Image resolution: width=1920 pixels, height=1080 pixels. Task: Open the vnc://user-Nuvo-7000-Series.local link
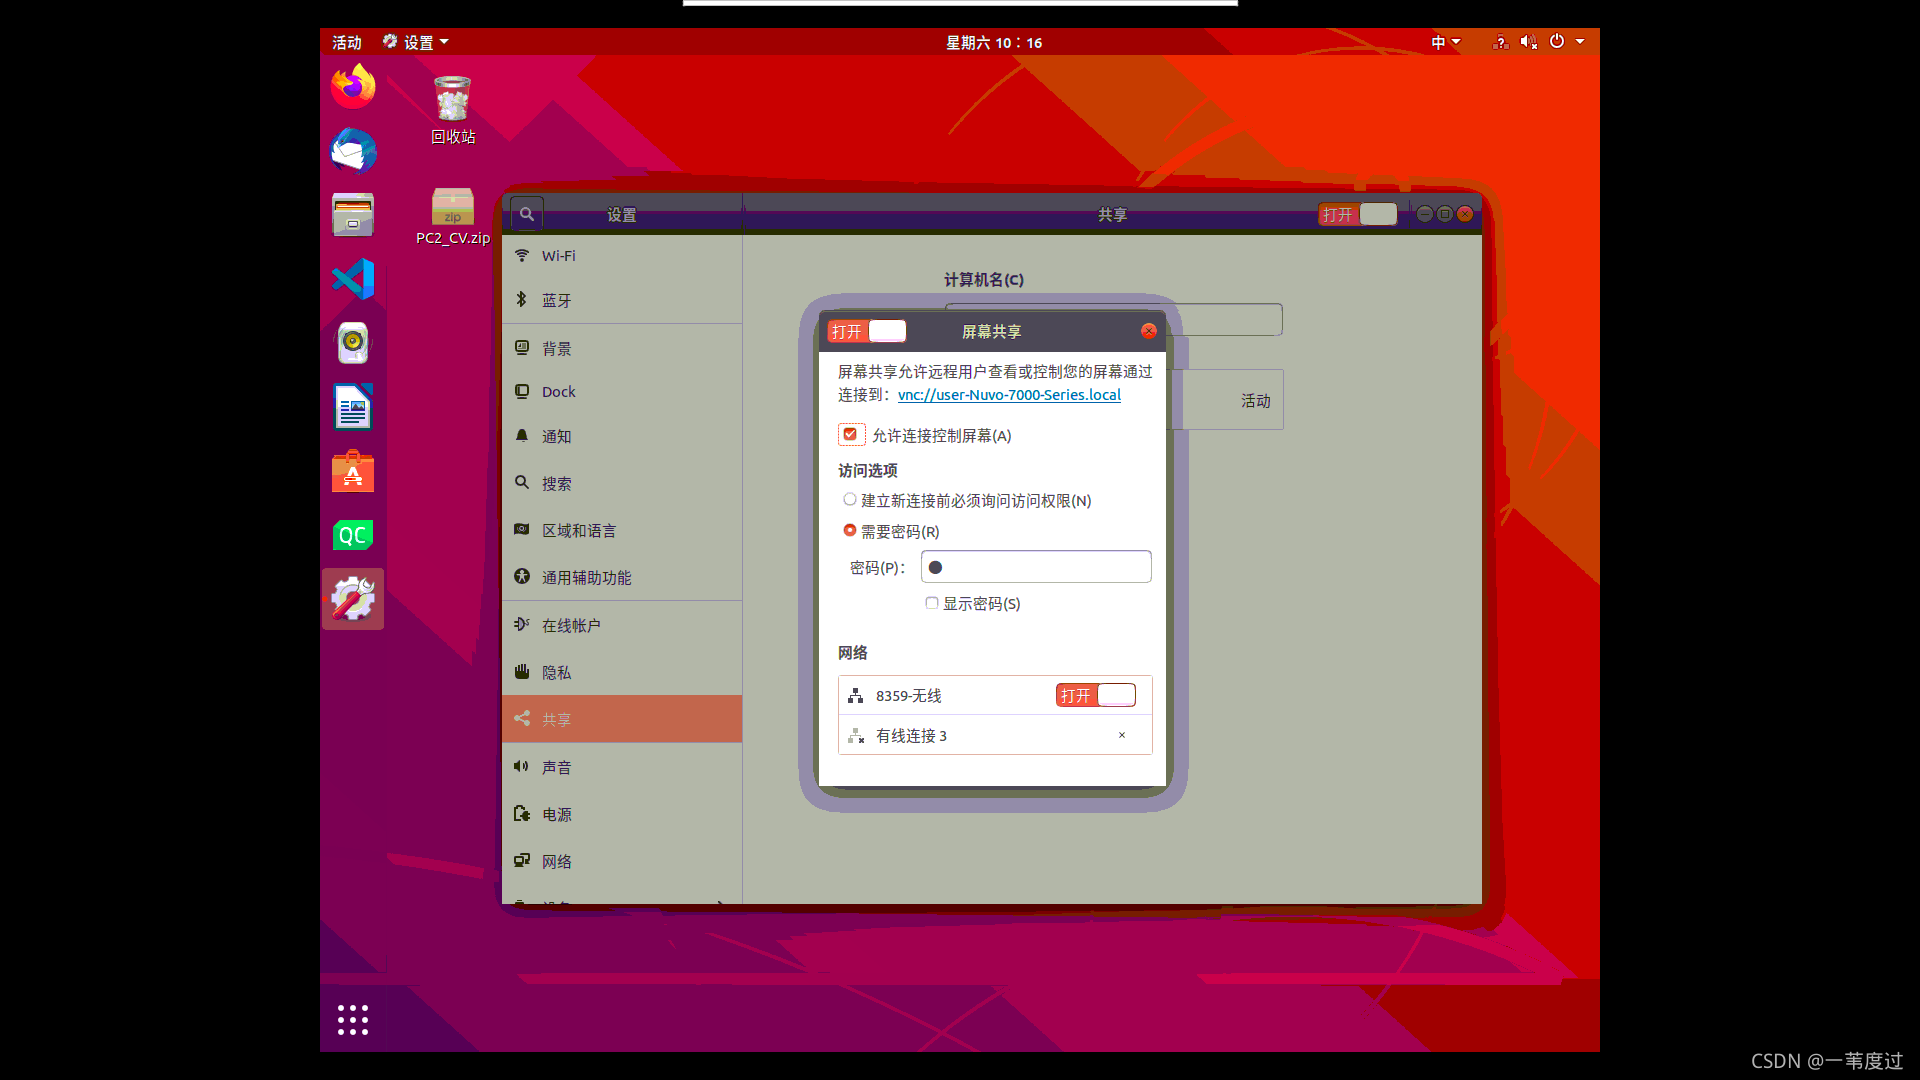tap(1009, 395)
